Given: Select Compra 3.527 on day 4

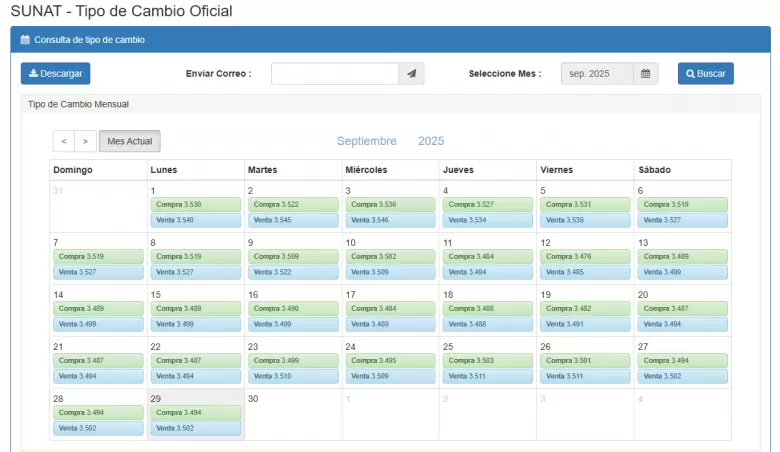Looking at the screenshot, I should tap(488, 204).
